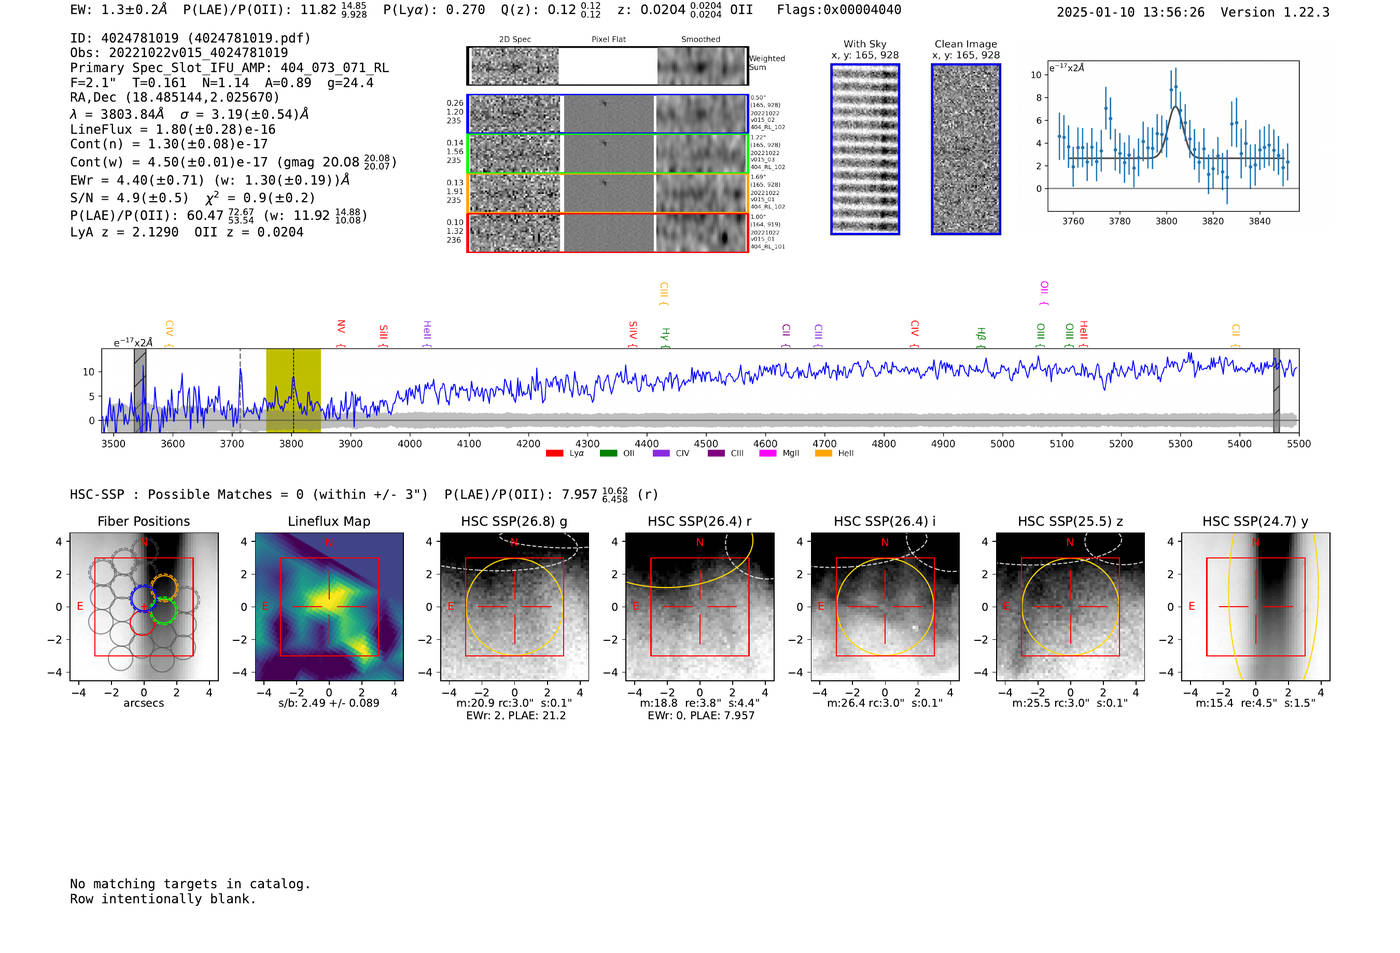1400x953 pixels.
Task: Click the Flags:0x00004040 header value
Action: tap(839, 9)
